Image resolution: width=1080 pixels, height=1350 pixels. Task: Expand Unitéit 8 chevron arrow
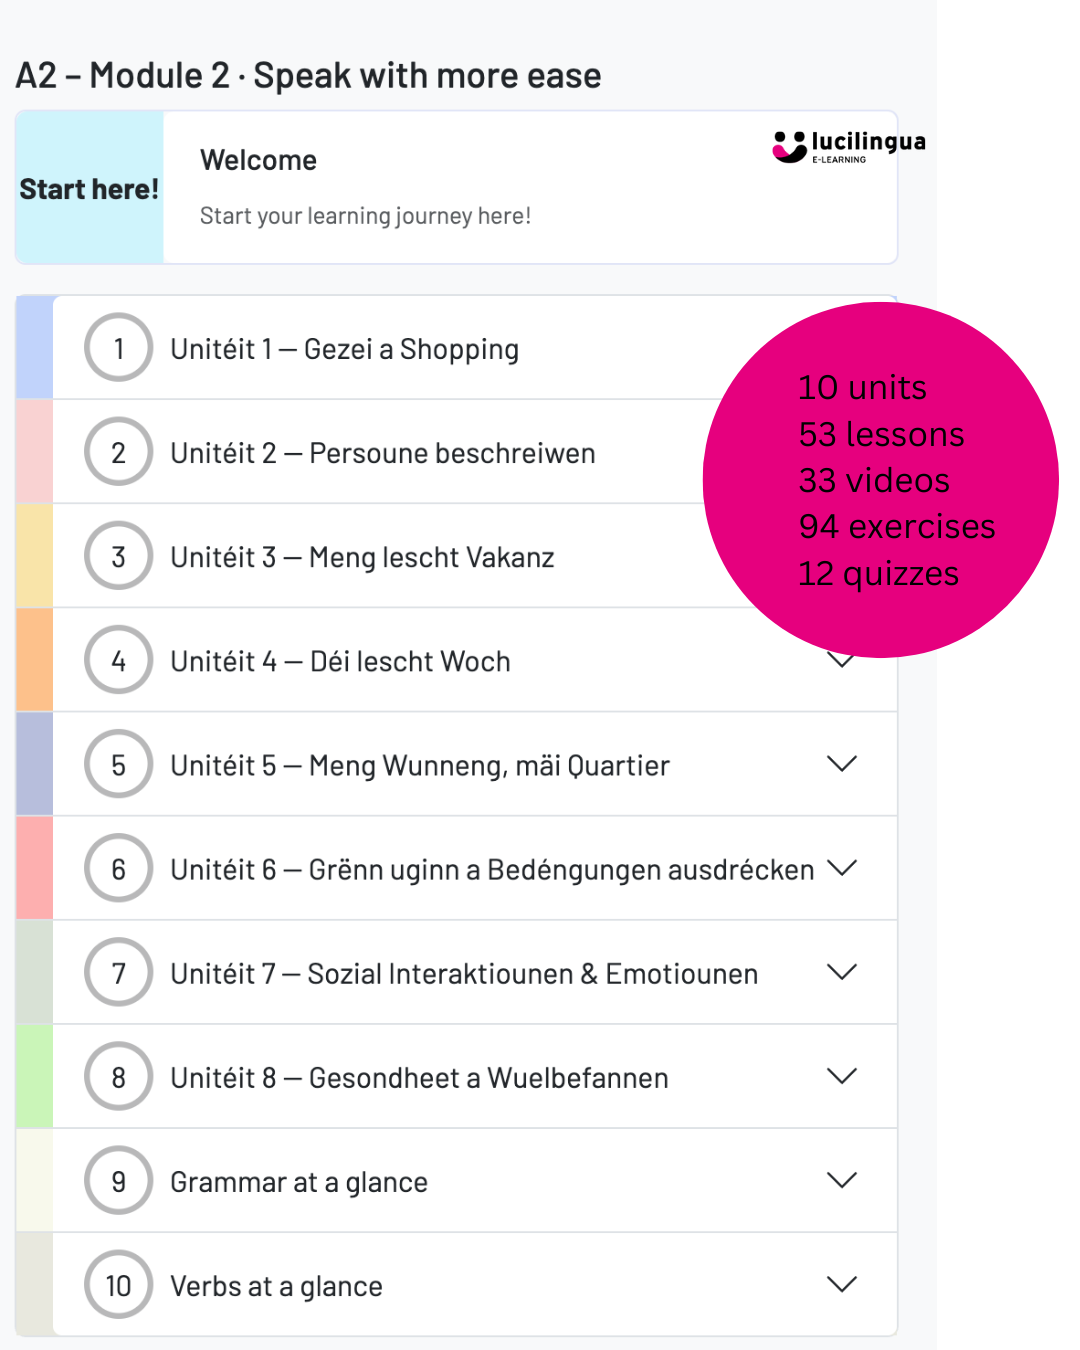tap(842, 1077)
